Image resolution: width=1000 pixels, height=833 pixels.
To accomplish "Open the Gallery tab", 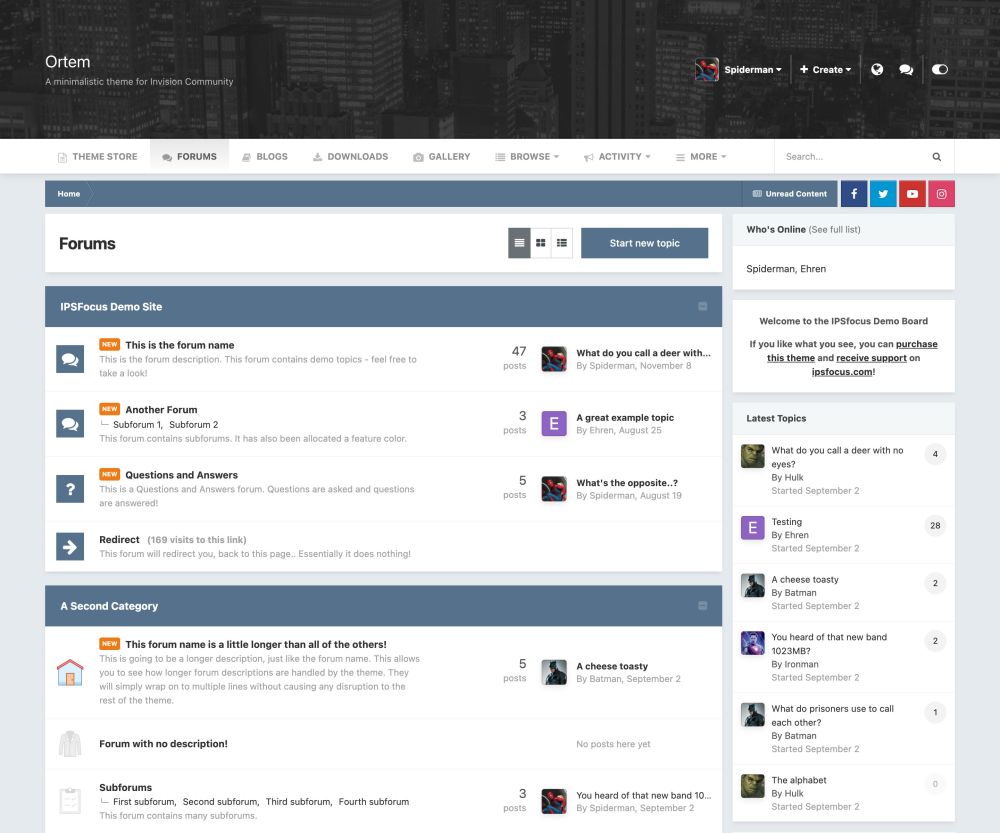I will click(x=441, y=156).
